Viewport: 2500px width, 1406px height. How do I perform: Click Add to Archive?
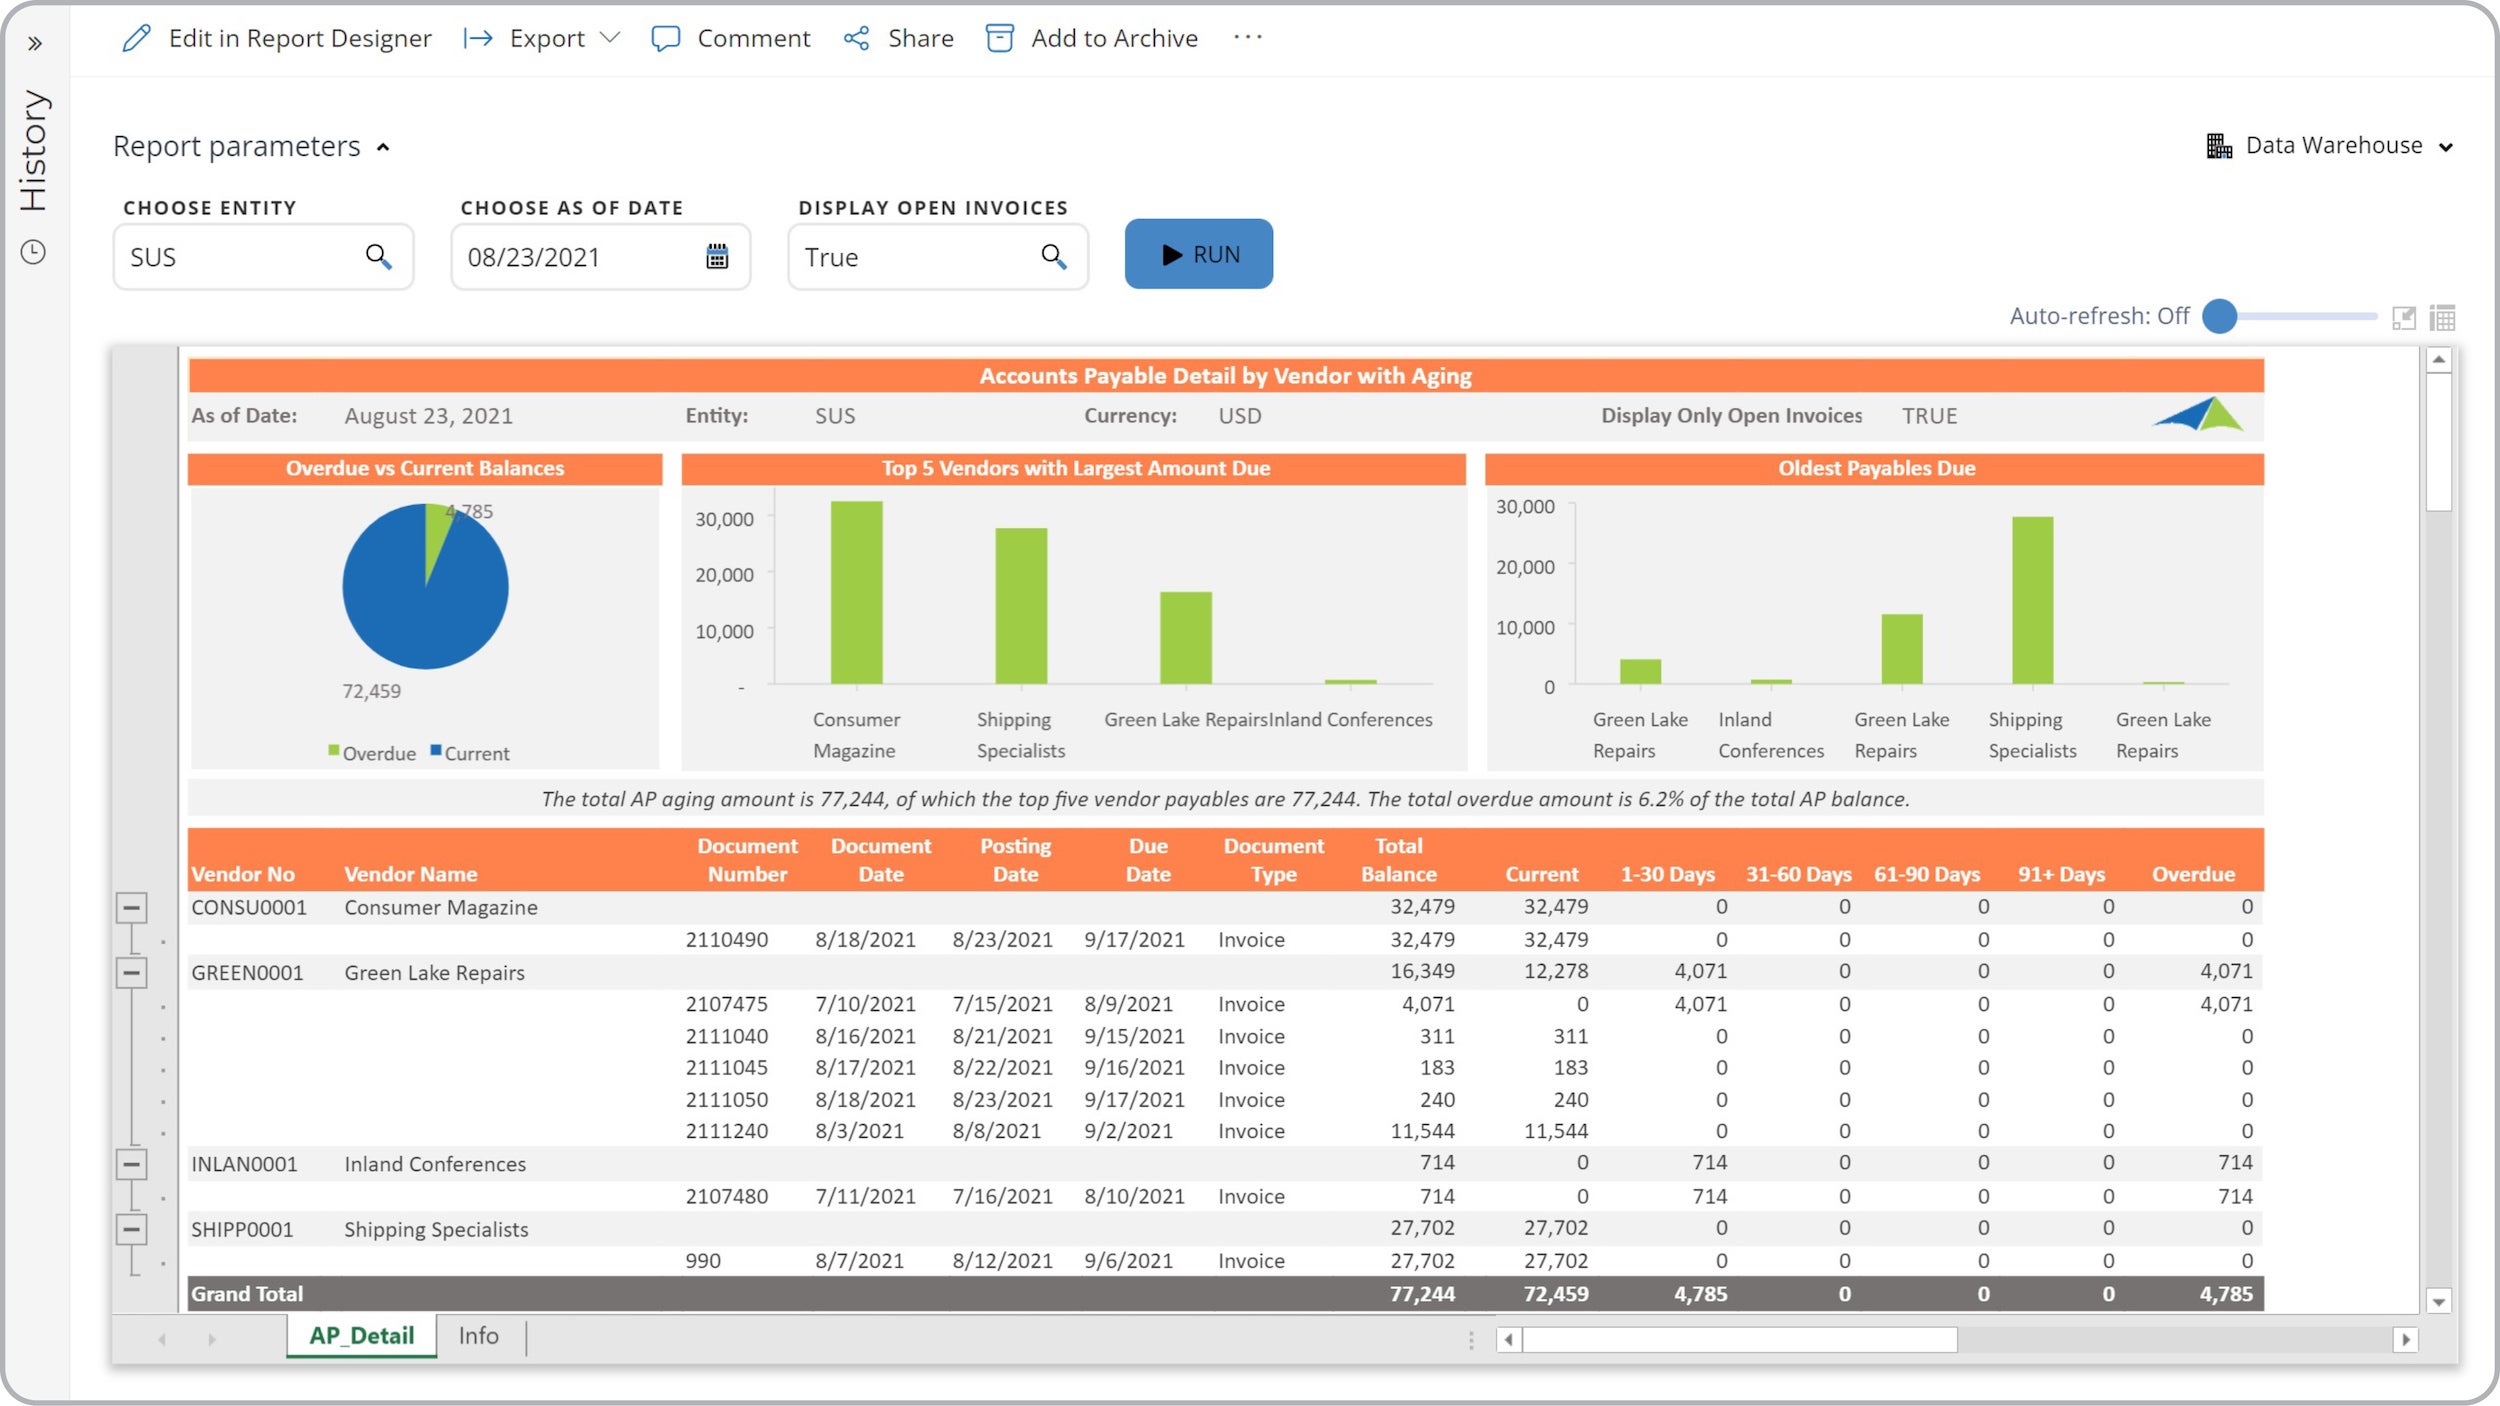[x=1092, y=38]
